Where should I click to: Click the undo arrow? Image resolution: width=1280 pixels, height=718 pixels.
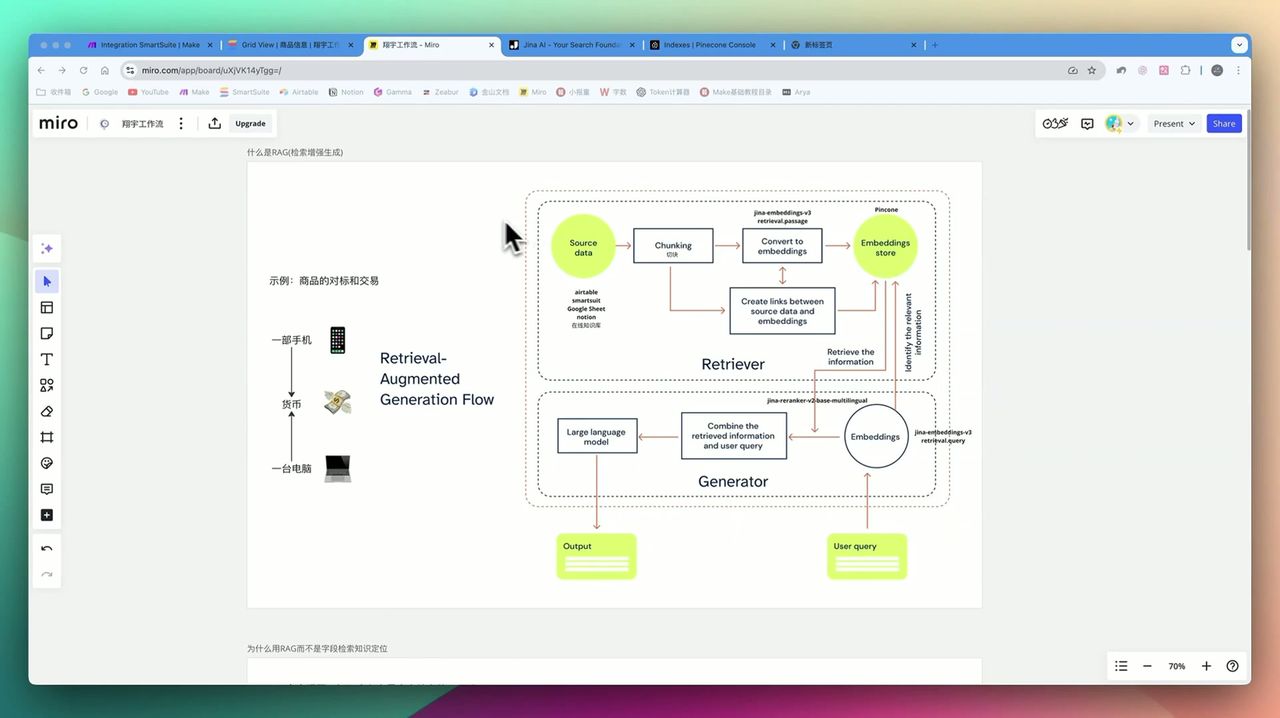tap(47, 549)
